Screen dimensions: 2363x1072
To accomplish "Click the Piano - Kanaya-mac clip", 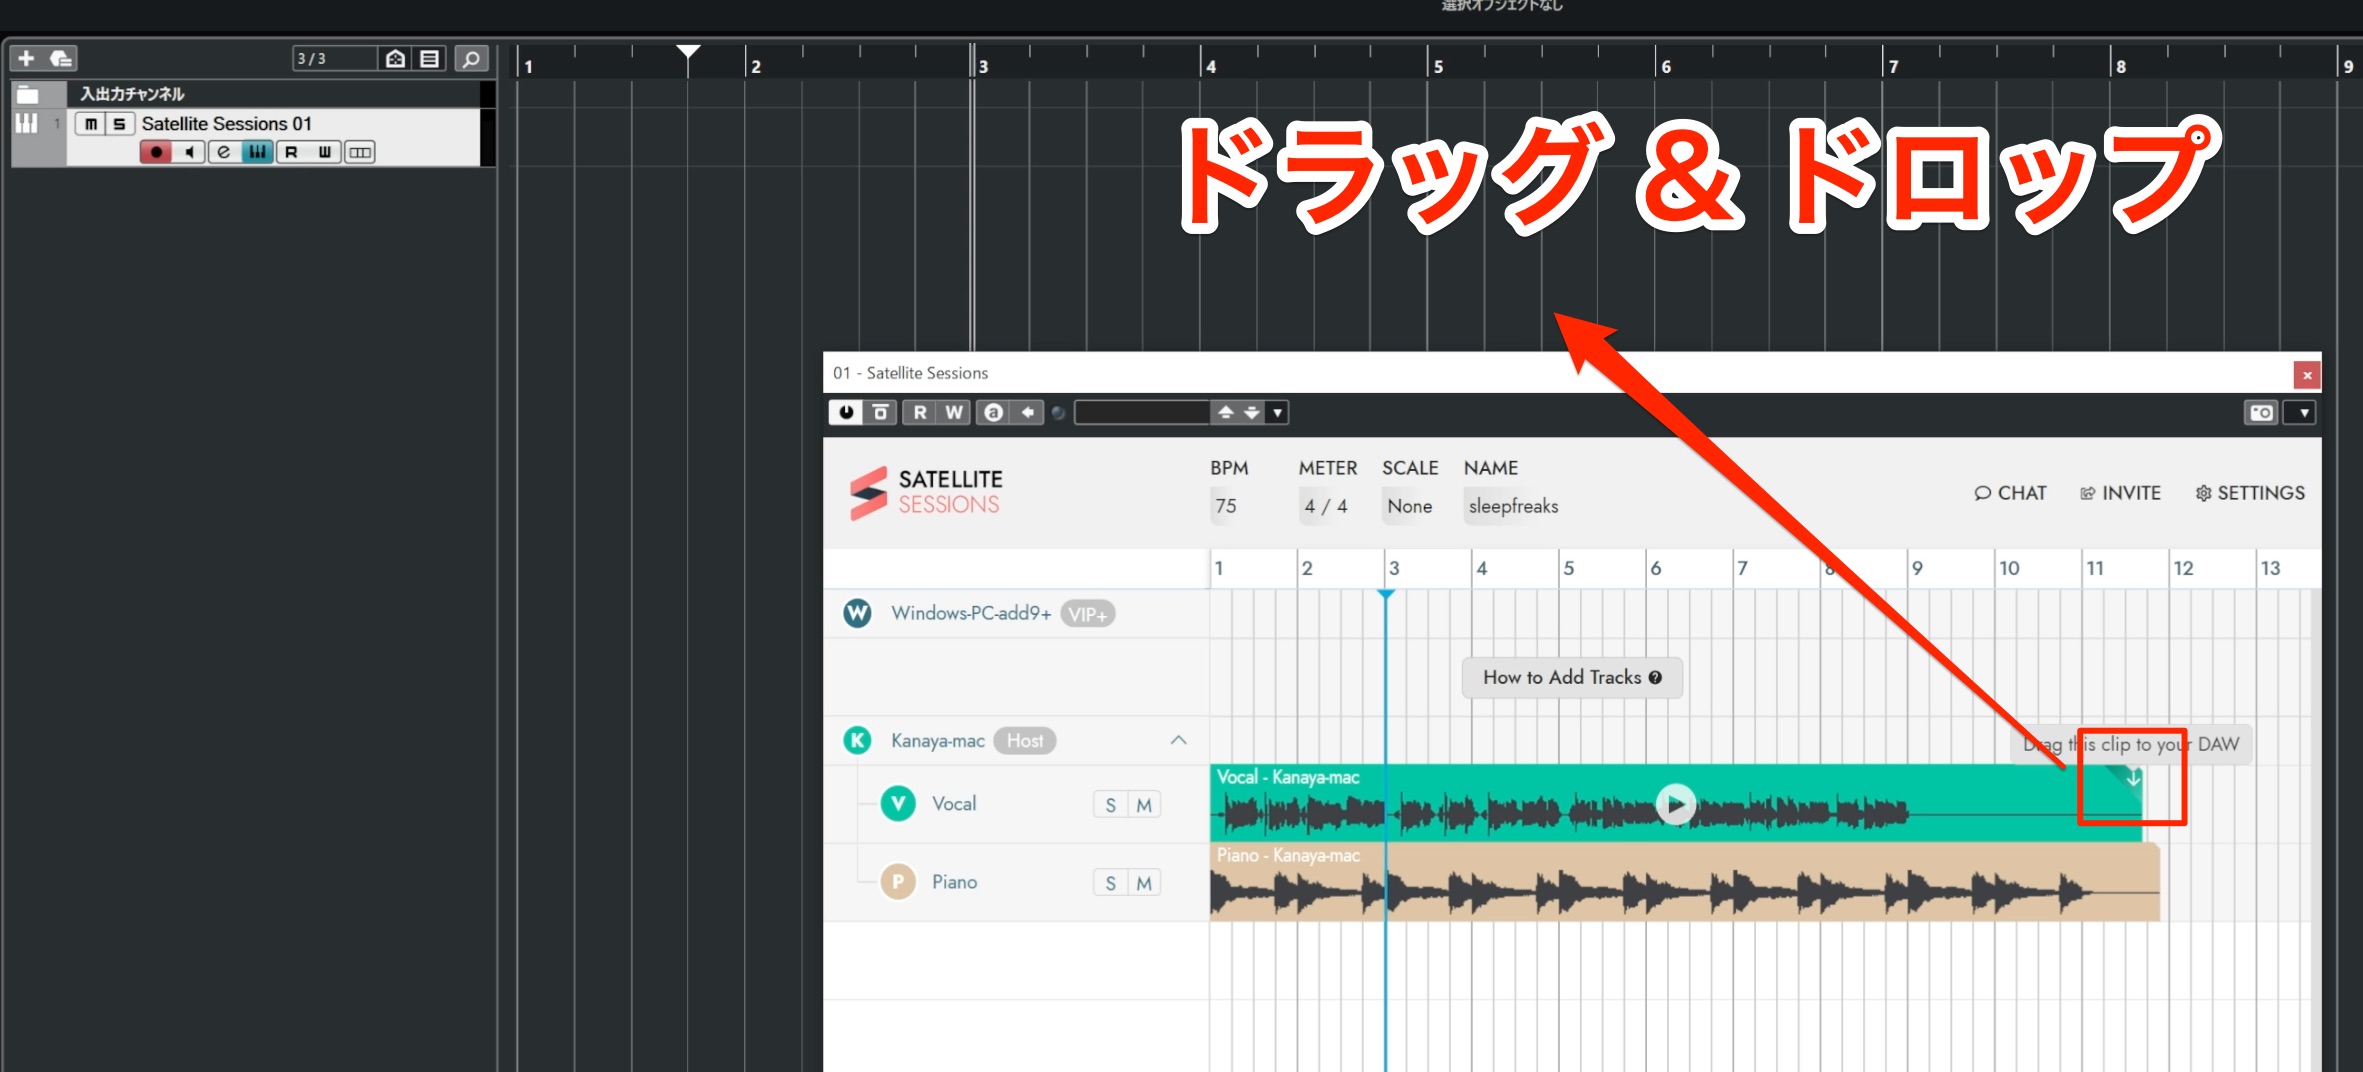I will click(1685, 882).
